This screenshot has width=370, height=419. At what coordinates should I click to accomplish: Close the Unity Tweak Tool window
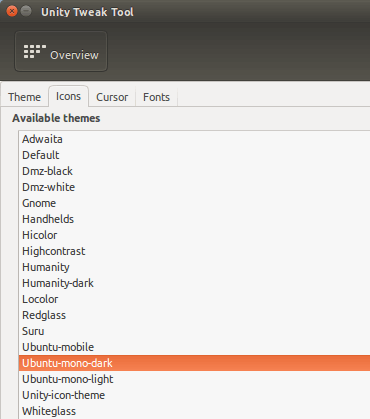pyautogui.click(x=12, y=11)
